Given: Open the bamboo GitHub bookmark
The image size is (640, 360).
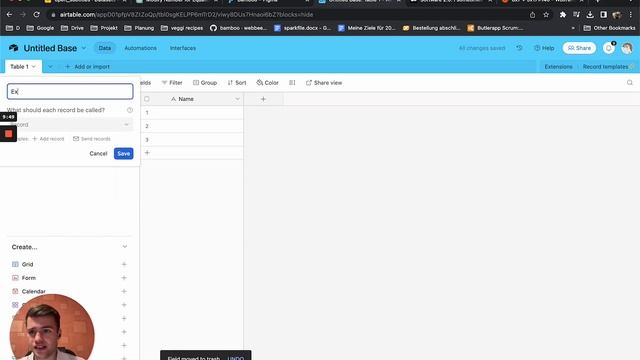Looking at the screenshot, I should pos(238,28).
